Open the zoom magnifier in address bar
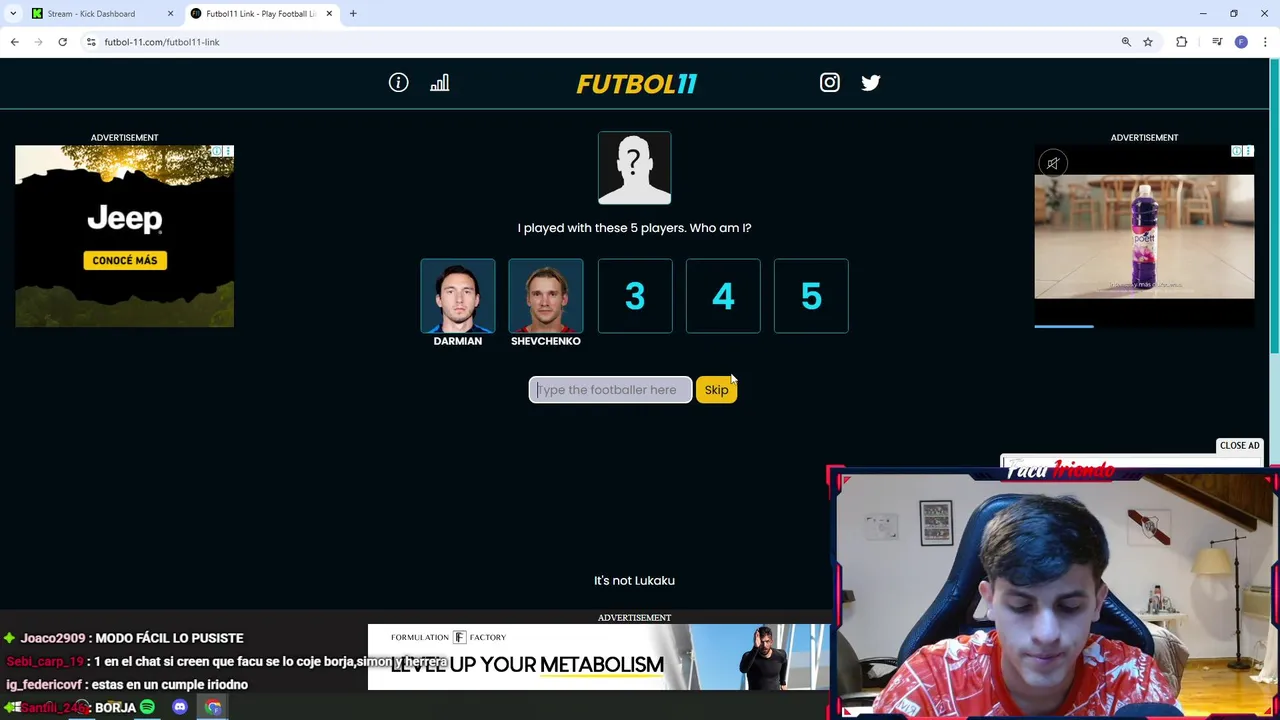 point(1126,42)
